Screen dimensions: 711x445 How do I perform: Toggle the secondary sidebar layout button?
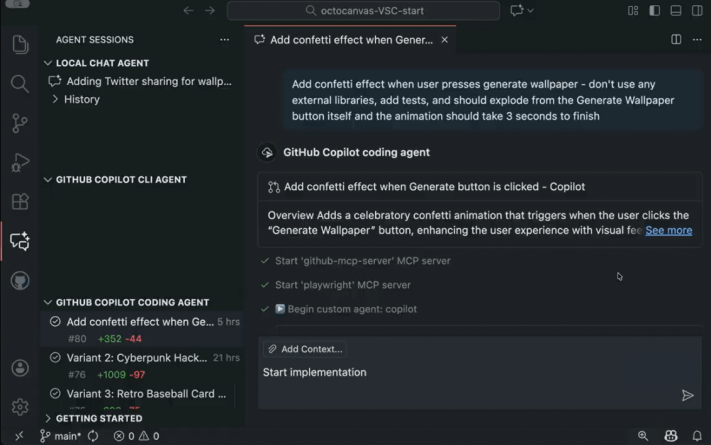(x=696, y=11)
